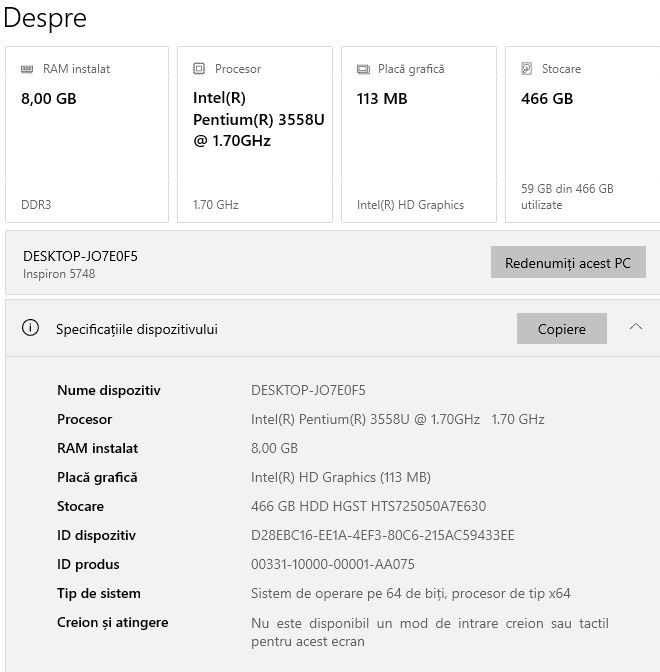Click the Copiere button
The image size is (660, 672).
561,329
